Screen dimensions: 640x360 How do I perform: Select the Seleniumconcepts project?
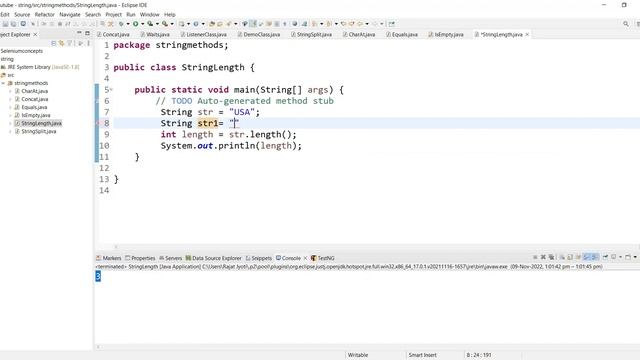tap(22, 51)
